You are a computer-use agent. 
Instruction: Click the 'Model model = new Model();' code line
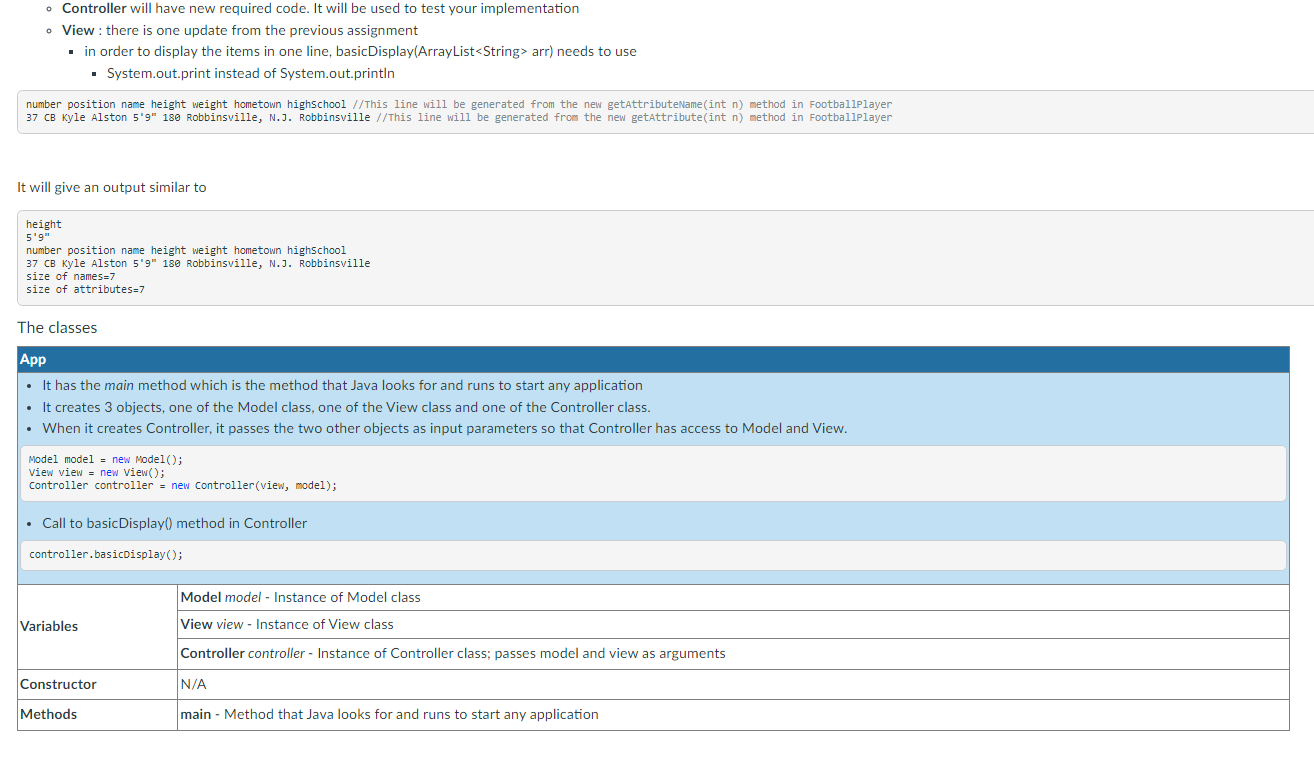(x=106, y=460)
